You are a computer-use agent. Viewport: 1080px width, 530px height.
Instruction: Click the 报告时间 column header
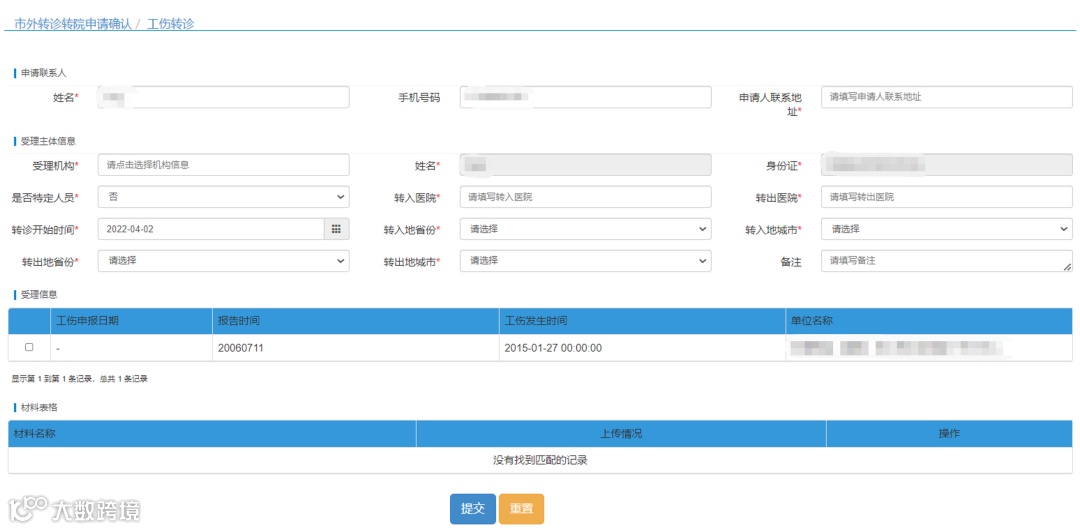point(355,321)
